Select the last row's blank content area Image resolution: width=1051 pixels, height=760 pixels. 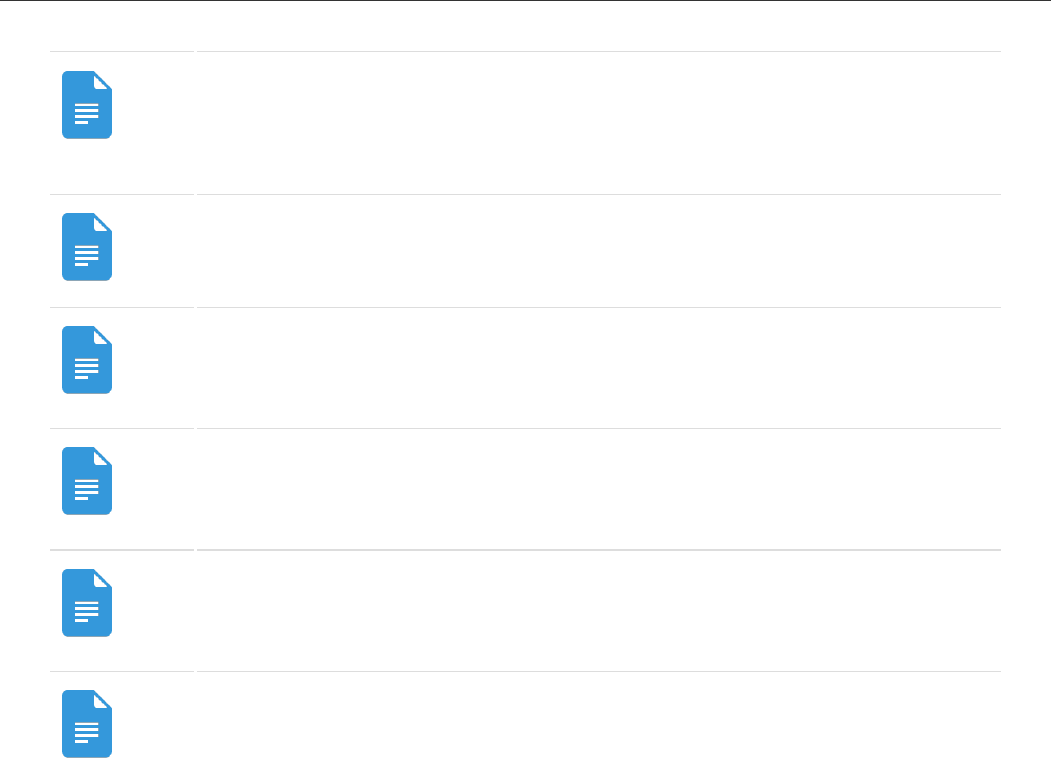(598, 716)
